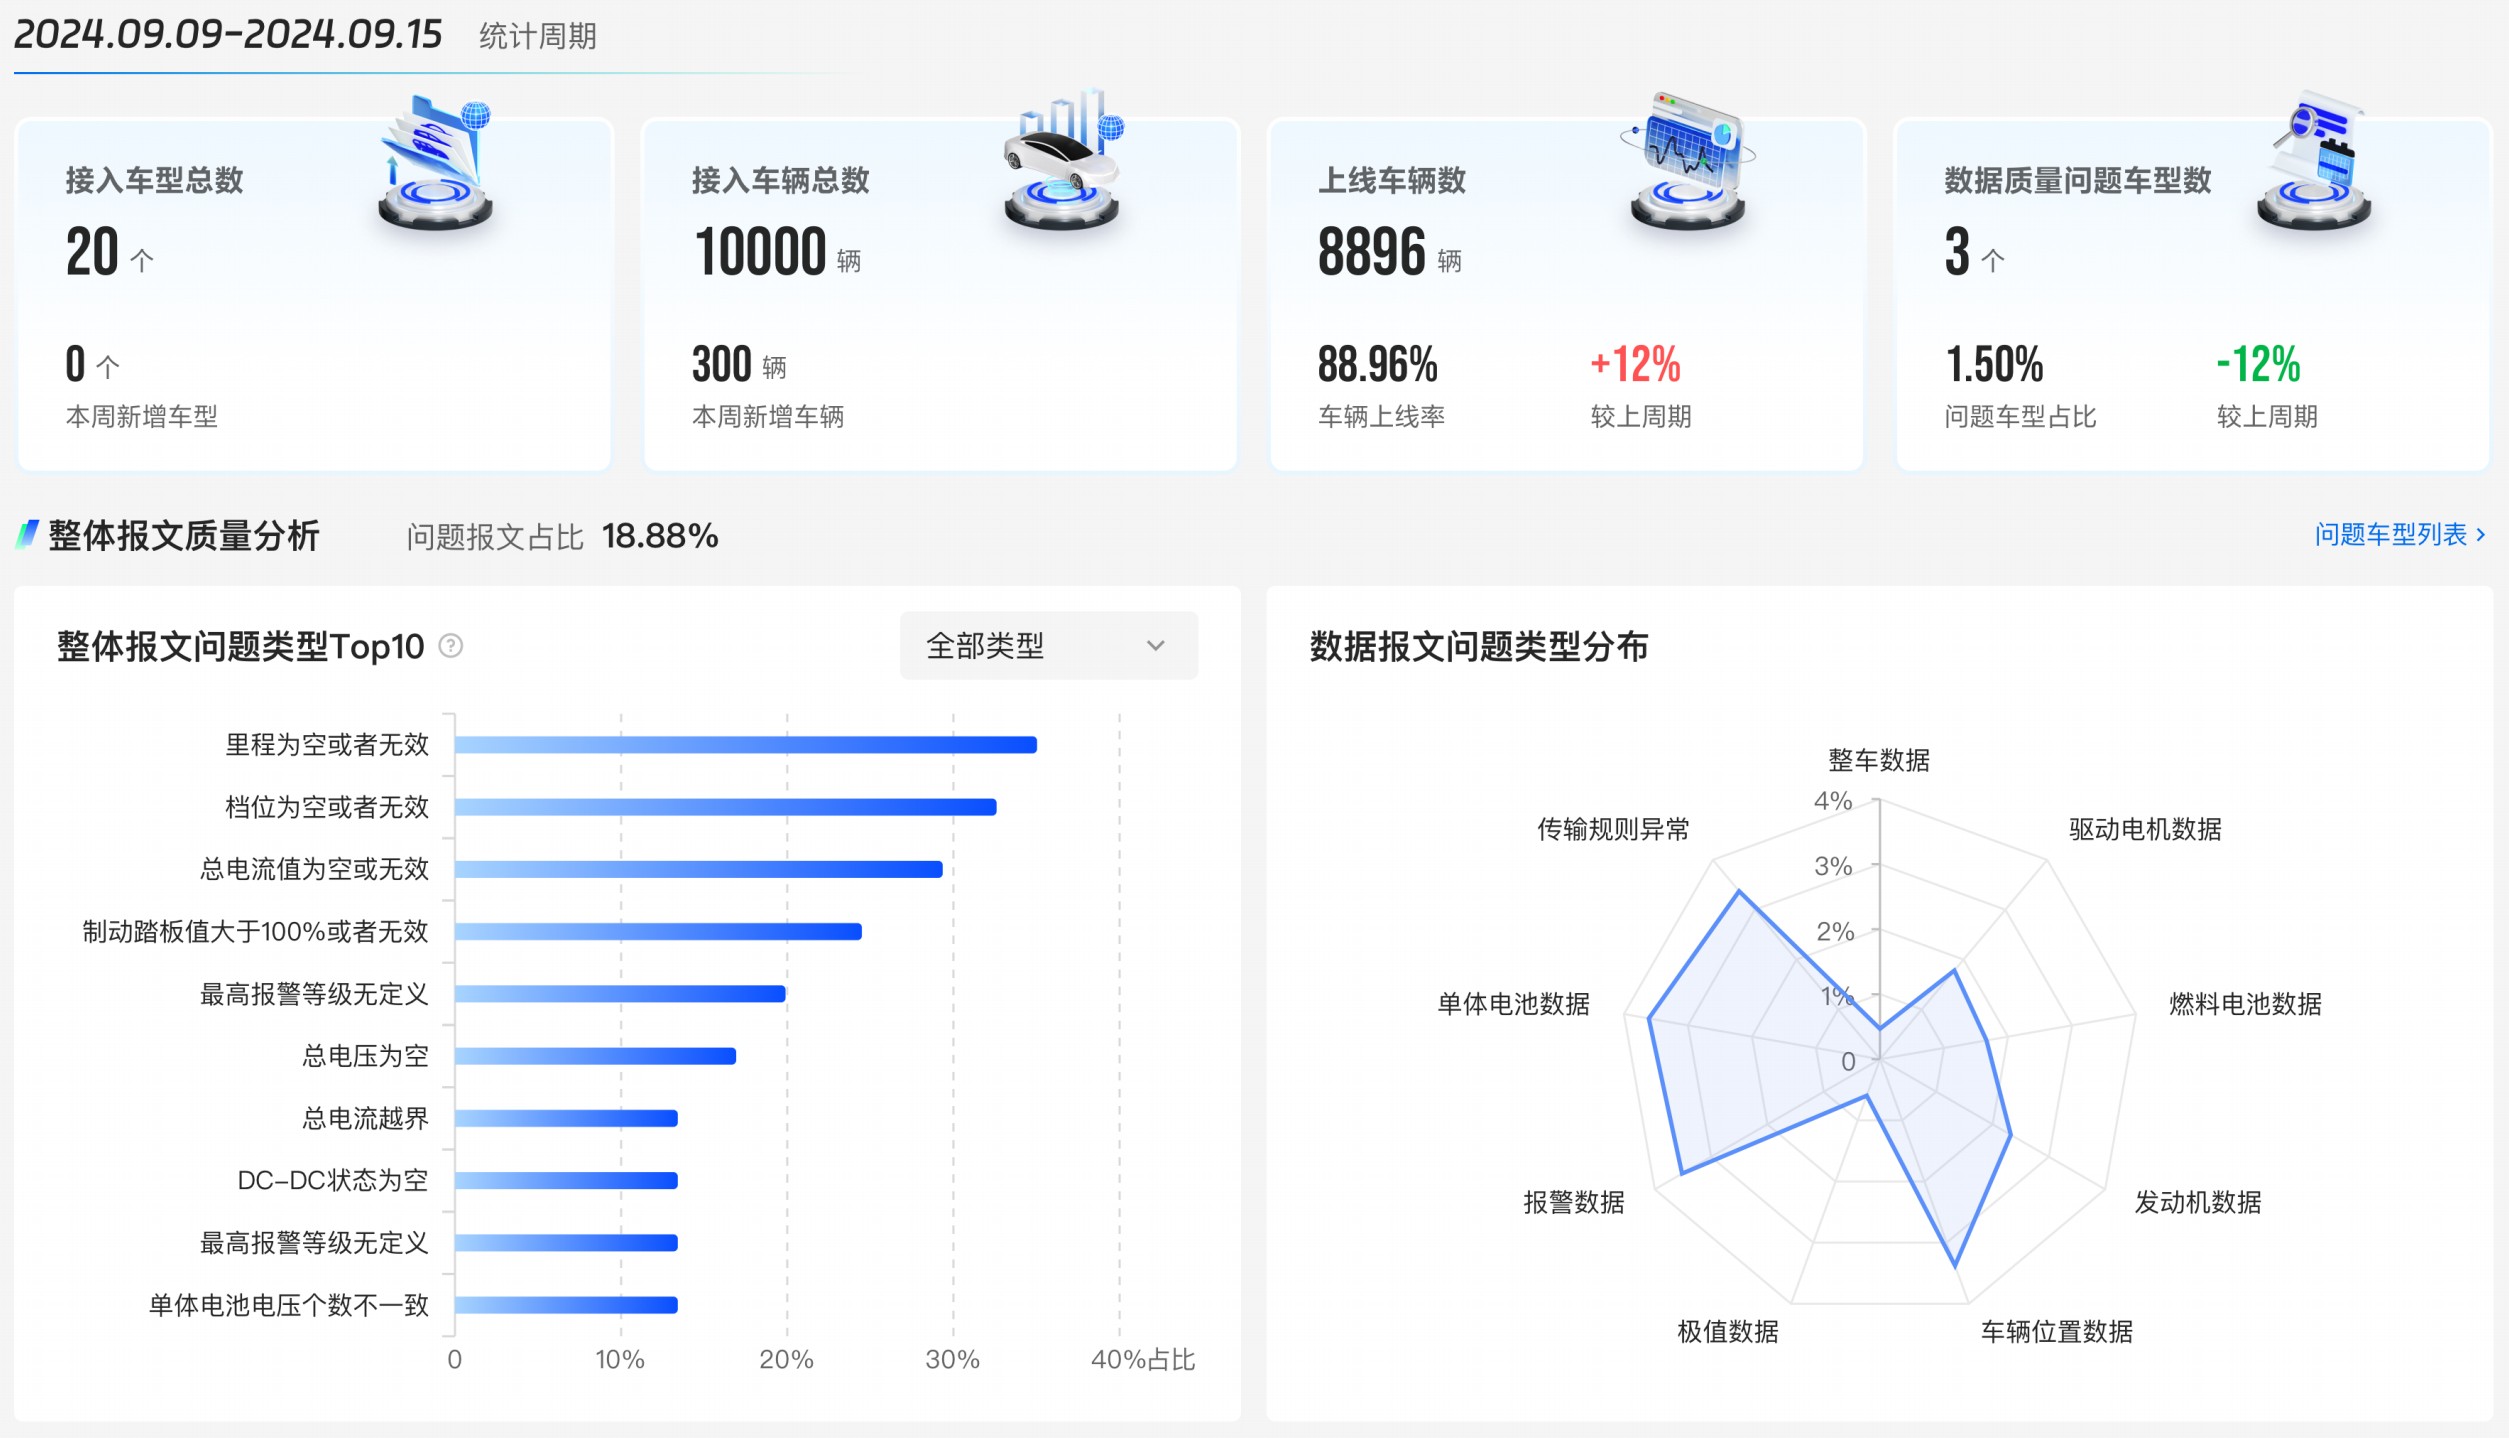
Task: Click the section marker icon before 整体报文质量分析
Action: tap(27, 535)
